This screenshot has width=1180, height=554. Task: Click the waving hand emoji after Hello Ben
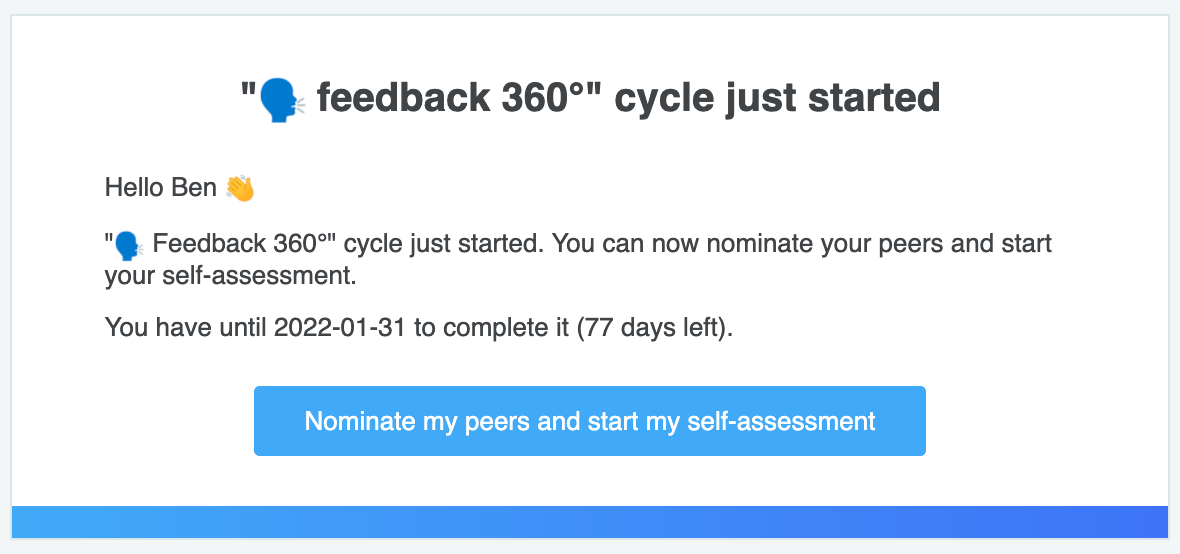240,188
